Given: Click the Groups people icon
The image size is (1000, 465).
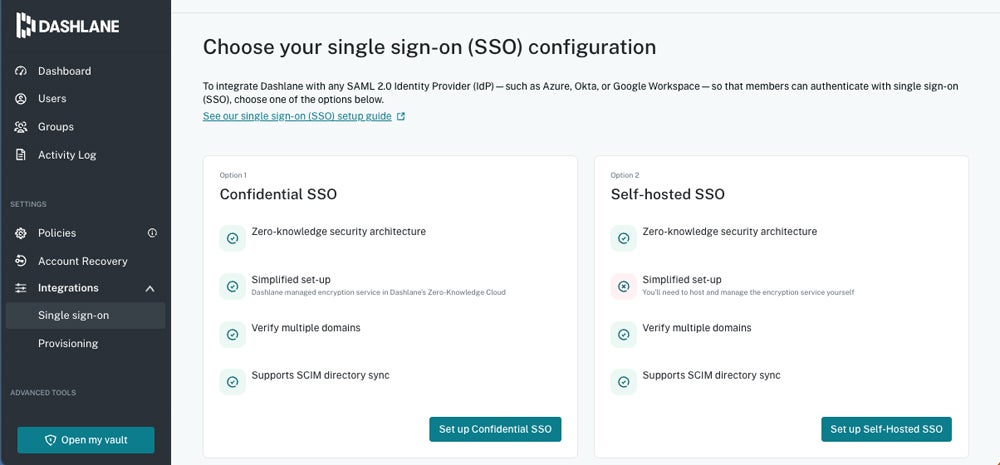Looking at the screenshot, I should click(20, 127).
